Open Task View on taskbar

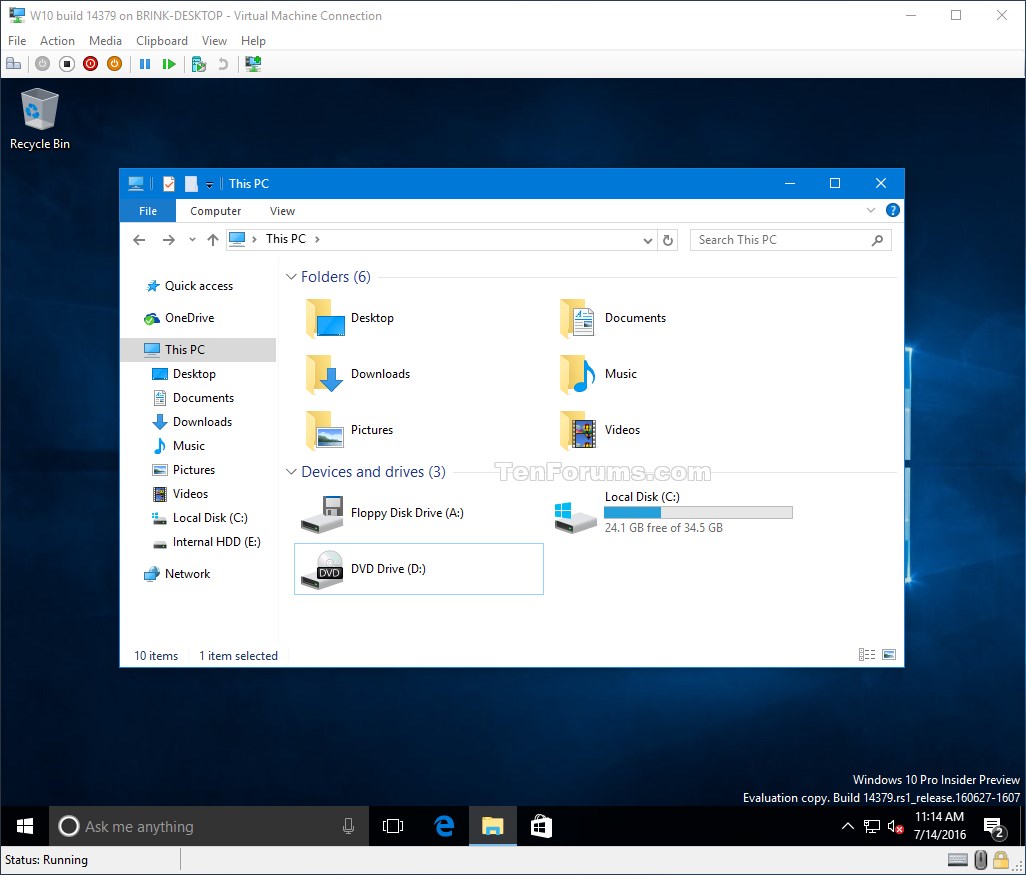coord(393,827)
